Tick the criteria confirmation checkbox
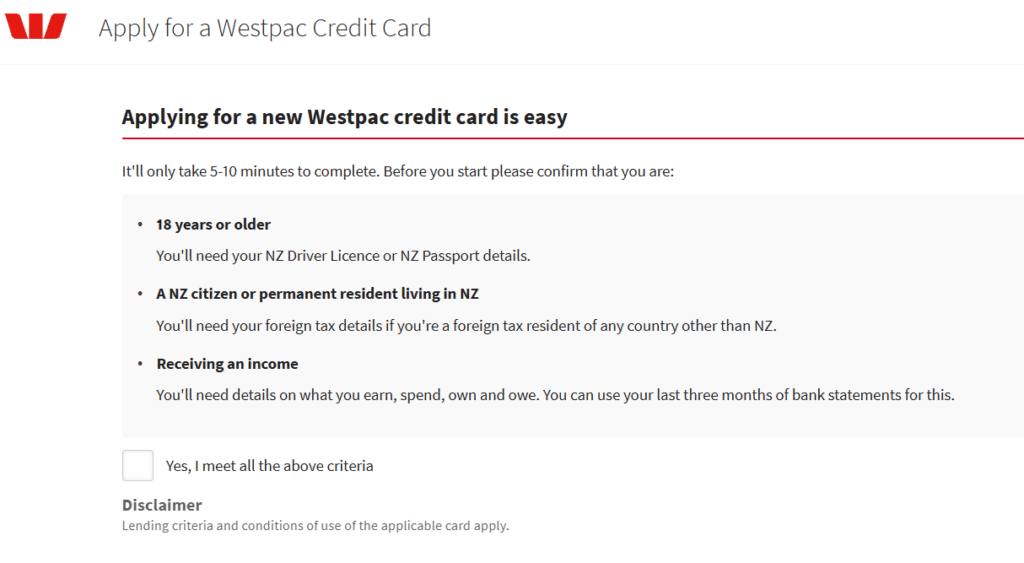This screenshot has width=1024, height=563. tap(138, 465)
